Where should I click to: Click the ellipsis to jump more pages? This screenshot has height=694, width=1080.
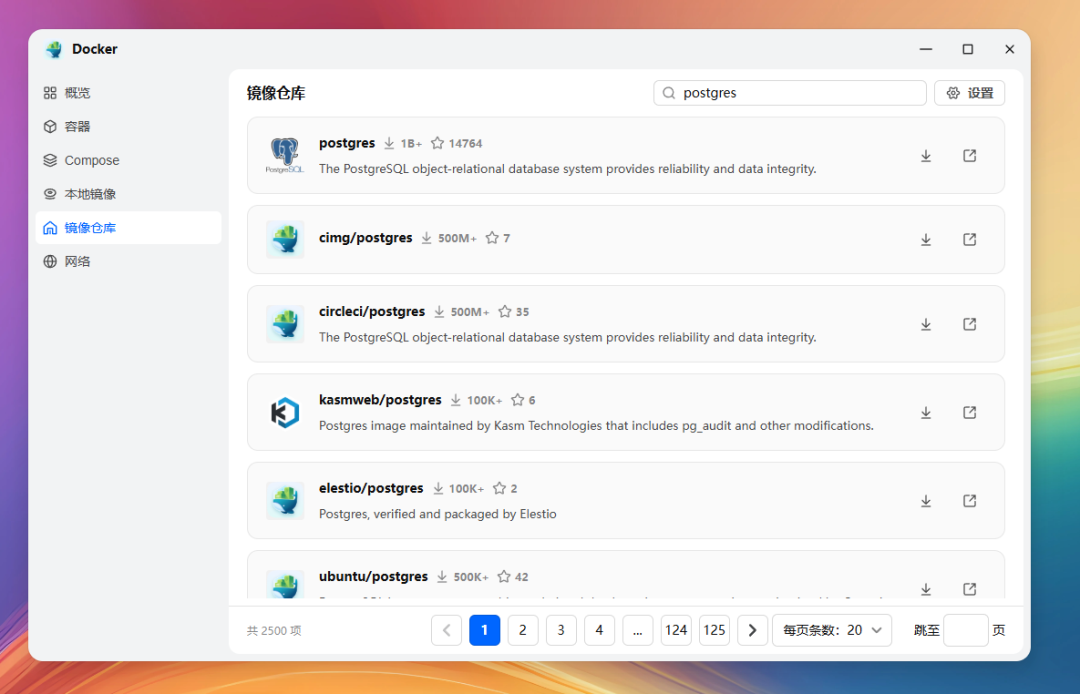coord(637,630)
